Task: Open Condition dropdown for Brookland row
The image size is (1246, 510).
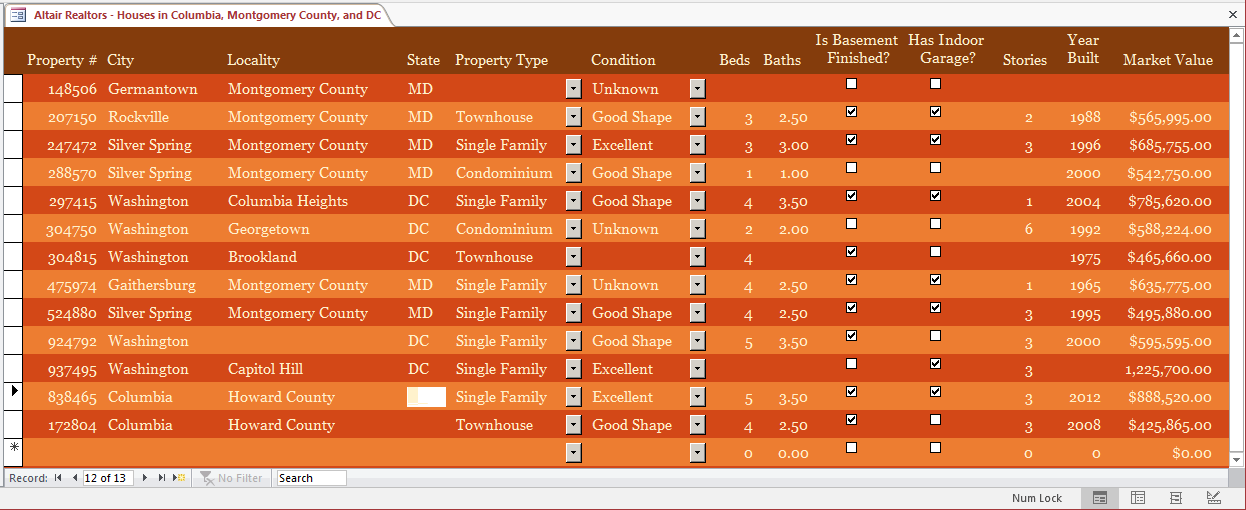Action: click(697, 257)
